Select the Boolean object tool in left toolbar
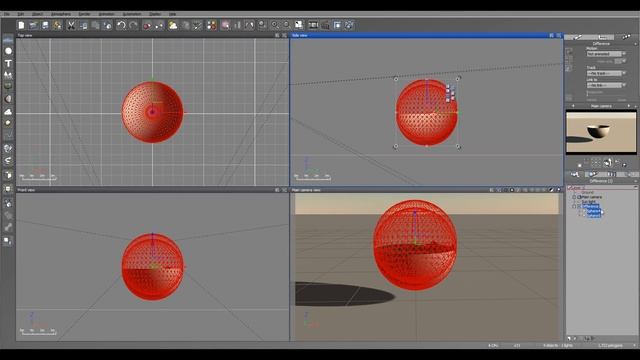The image size is (640, 360). pyautogui.click(x=8, y=175)
